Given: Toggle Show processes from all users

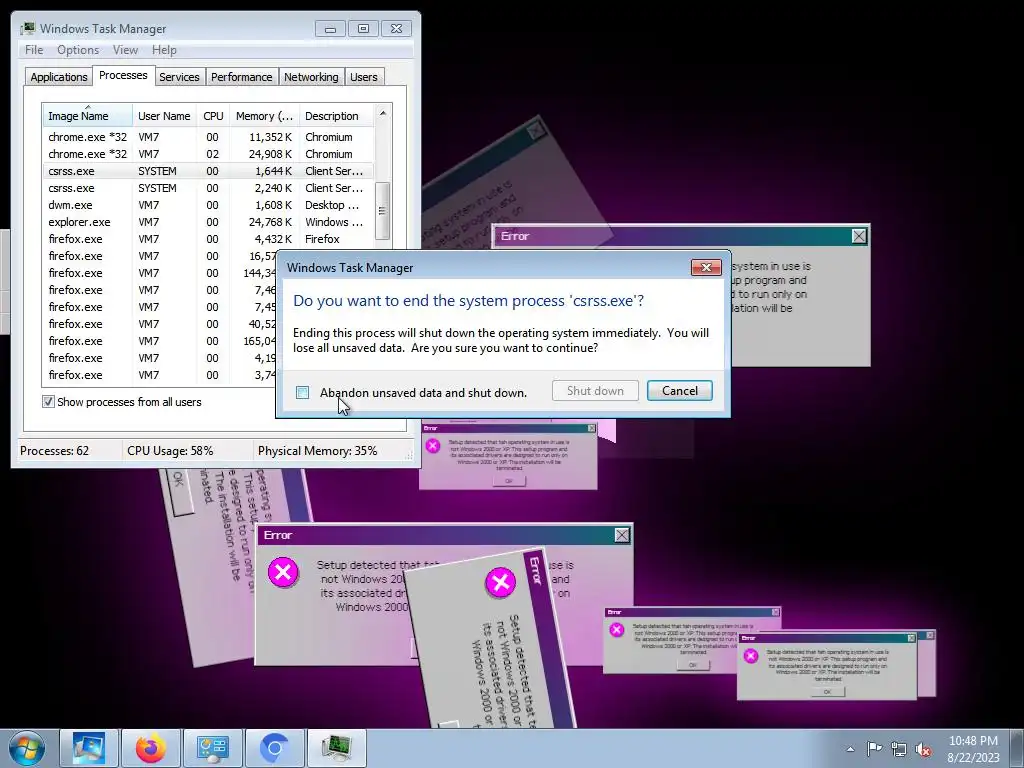Looking at the screenshot, I should [x=48, y=402].
